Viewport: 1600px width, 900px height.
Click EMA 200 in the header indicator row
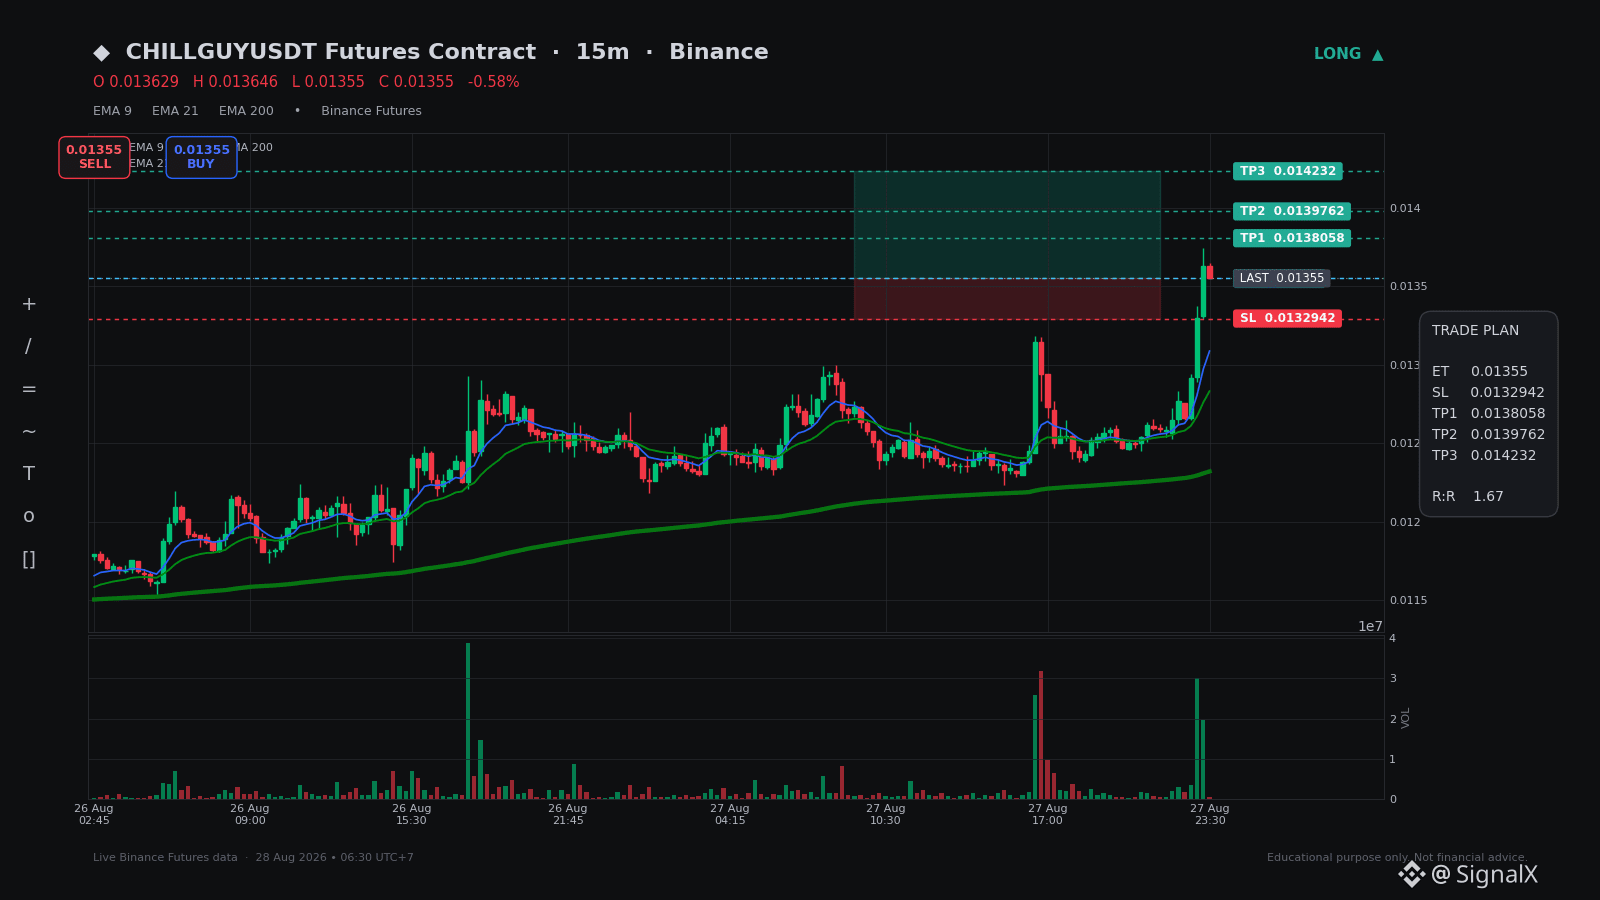click(x=246, y=111)
